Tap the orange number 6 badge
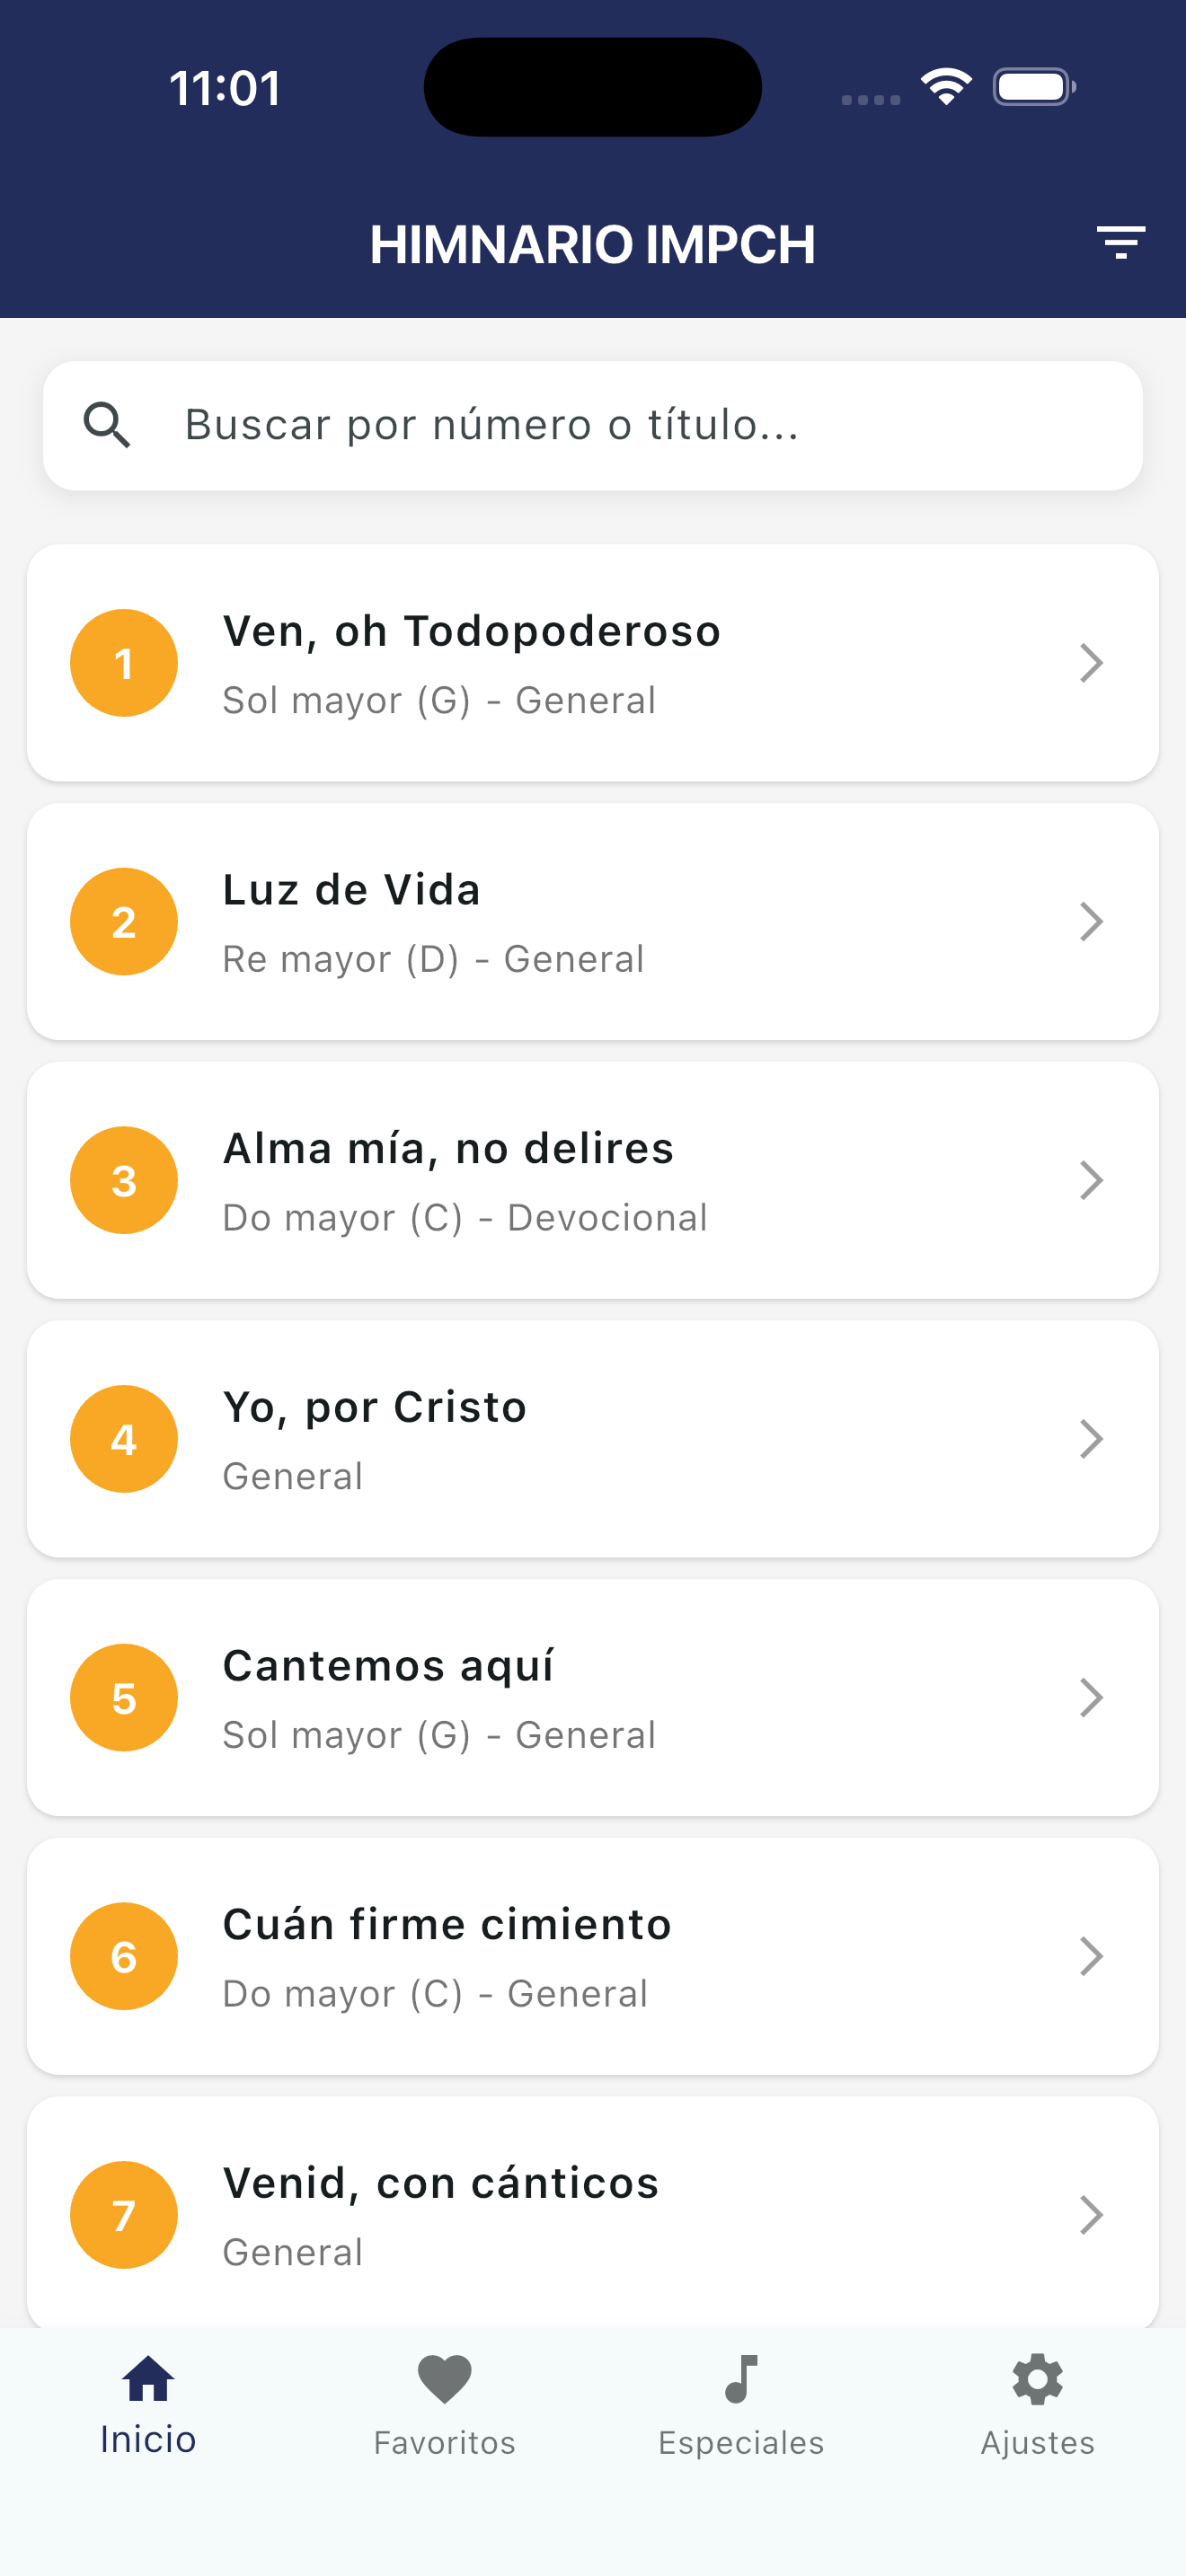Screen dimensions: 1186x2576 (x=124, y=1956)
